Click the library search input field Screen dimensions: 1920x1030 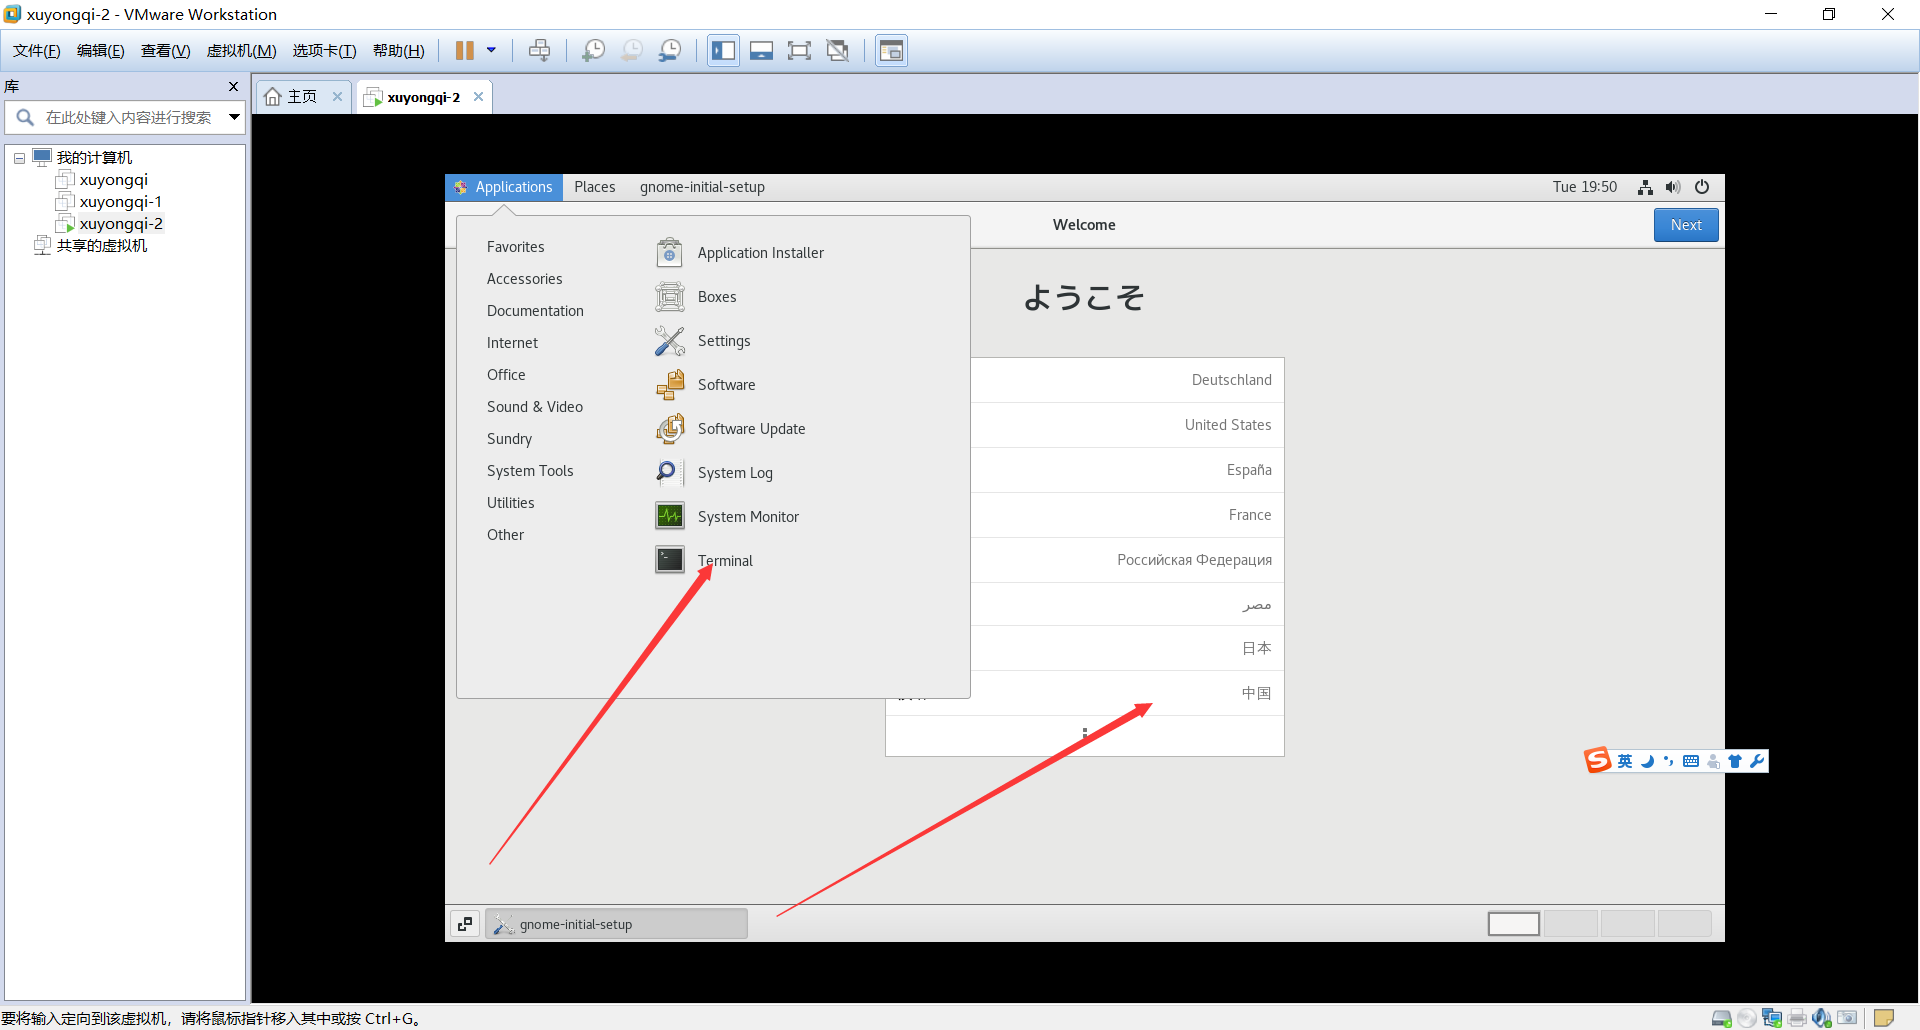click(128, 118)
